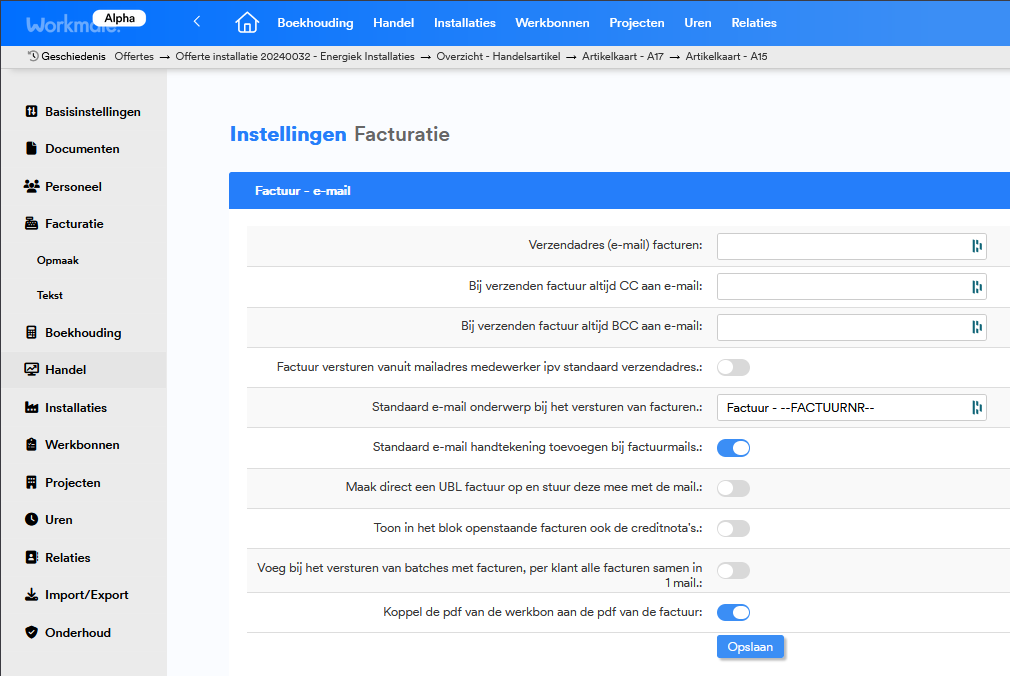Screen dimensions: 1010x676
Task: Open the Werkbonnen top menu
Action: pos(552,23)
